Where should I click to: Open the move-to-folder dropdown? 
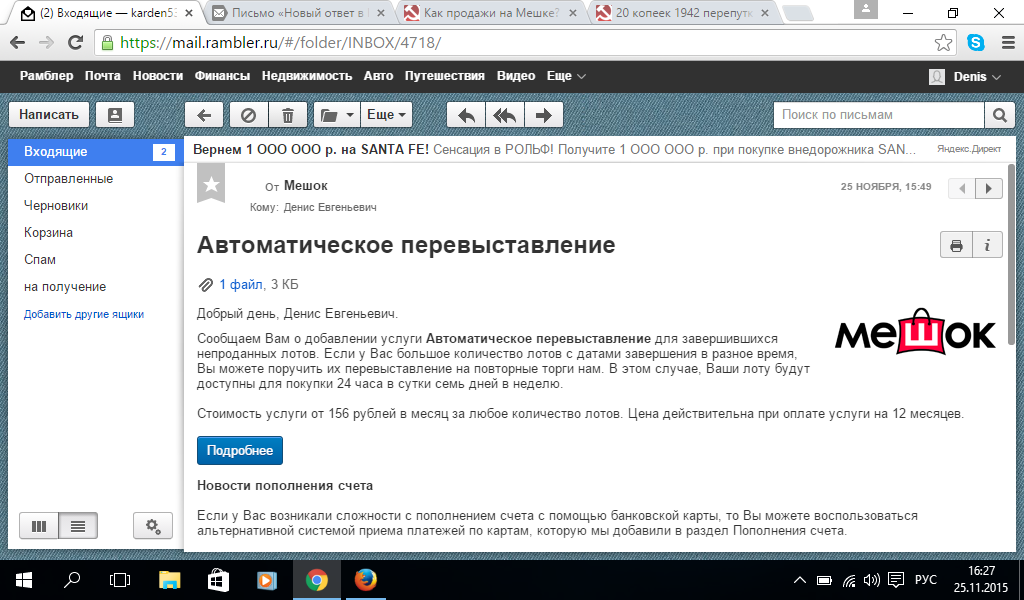pos(336,116)
